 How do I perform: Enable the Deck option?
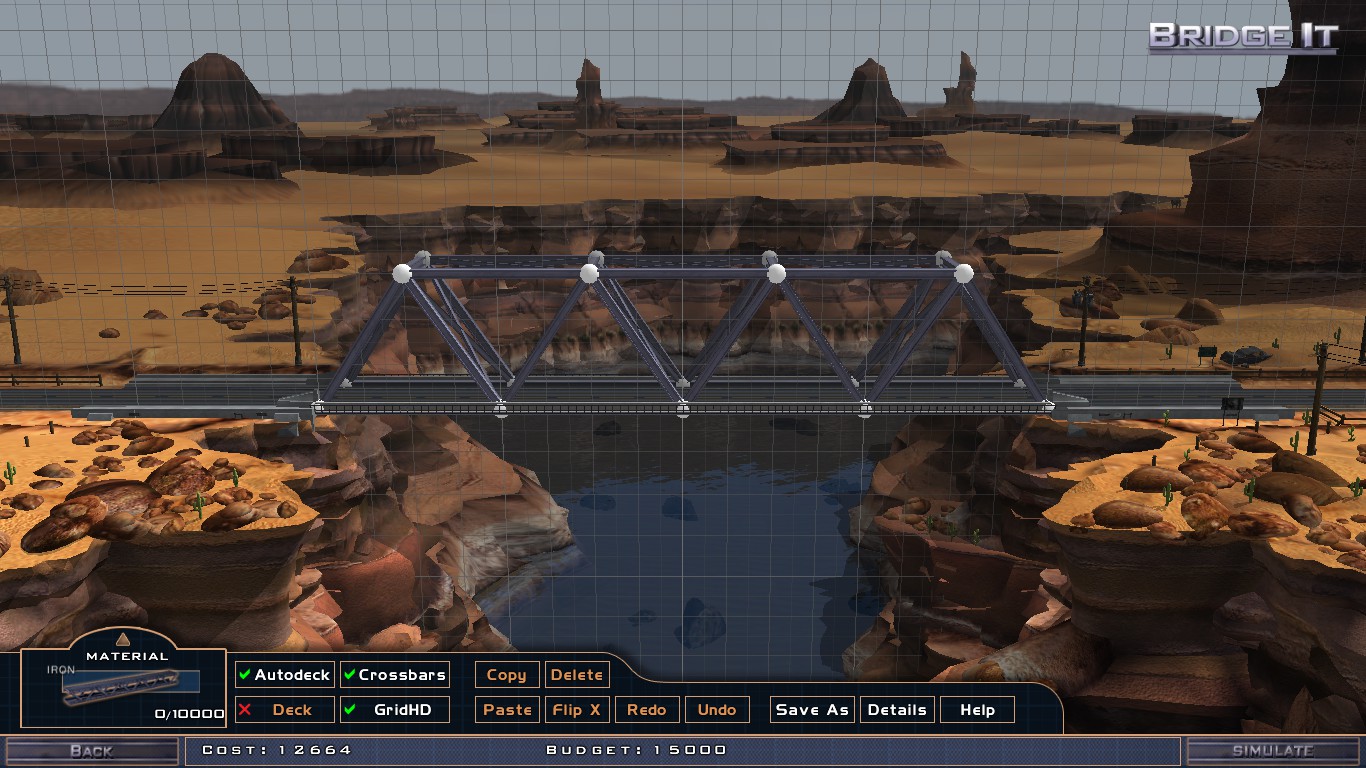(284, 710)
